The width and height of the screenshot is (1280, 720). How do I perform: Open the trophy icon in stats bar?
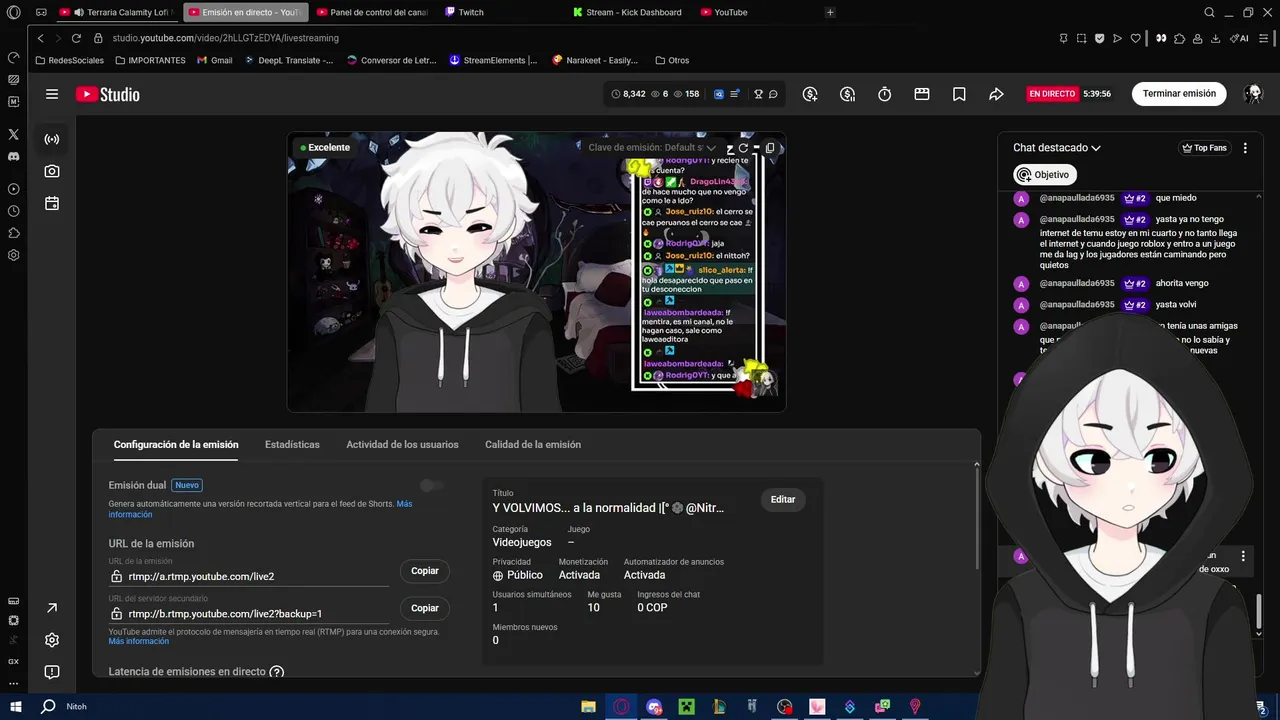[759, 94]
